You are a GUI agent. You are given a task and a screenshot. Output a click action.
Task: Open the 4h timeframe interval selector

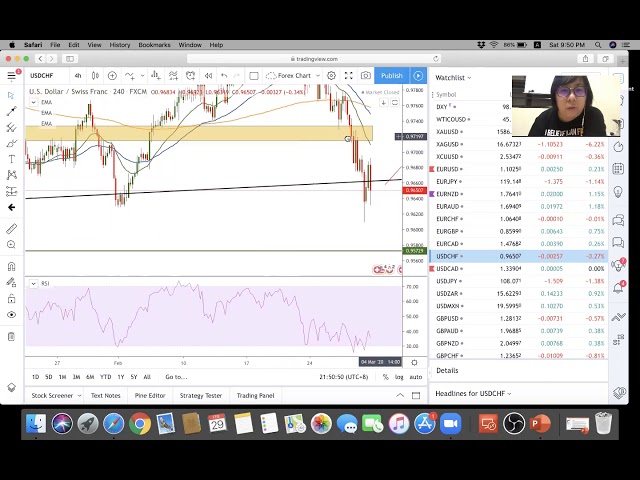[78, 76]
